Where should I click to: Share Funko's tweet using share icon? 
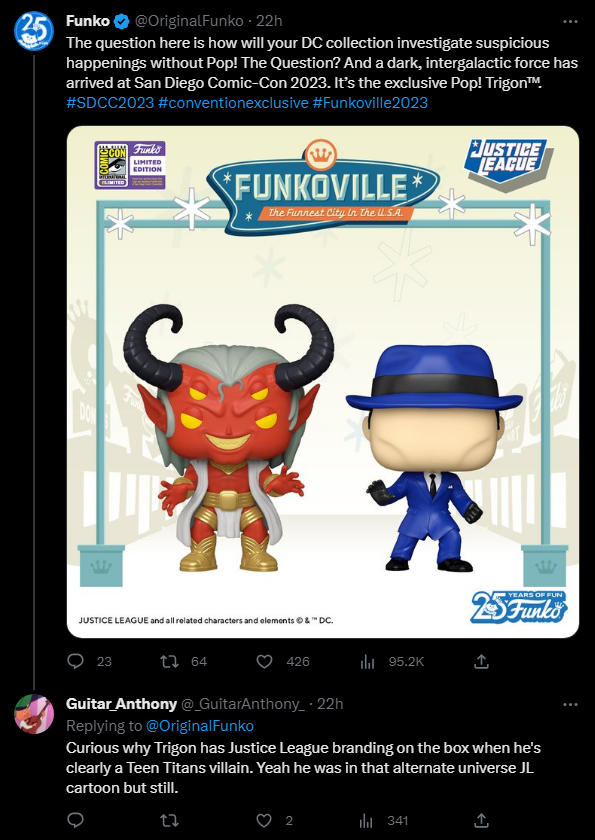(481, 661)
